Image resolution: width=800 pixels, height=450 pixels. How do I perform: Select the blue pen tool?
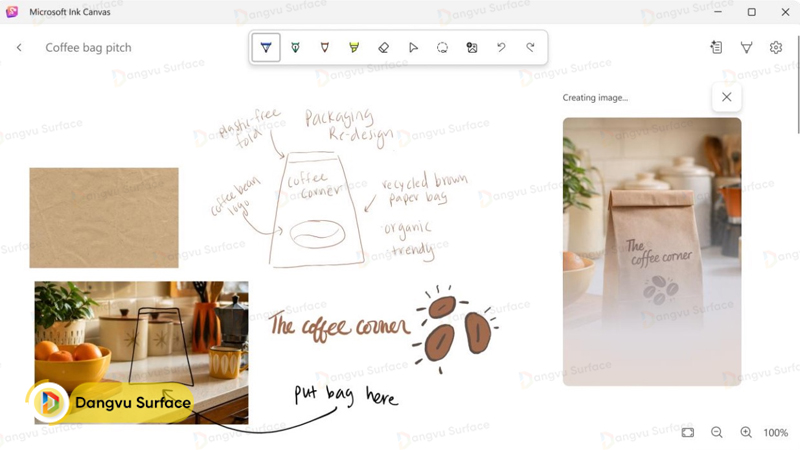(x=266, y=47)
